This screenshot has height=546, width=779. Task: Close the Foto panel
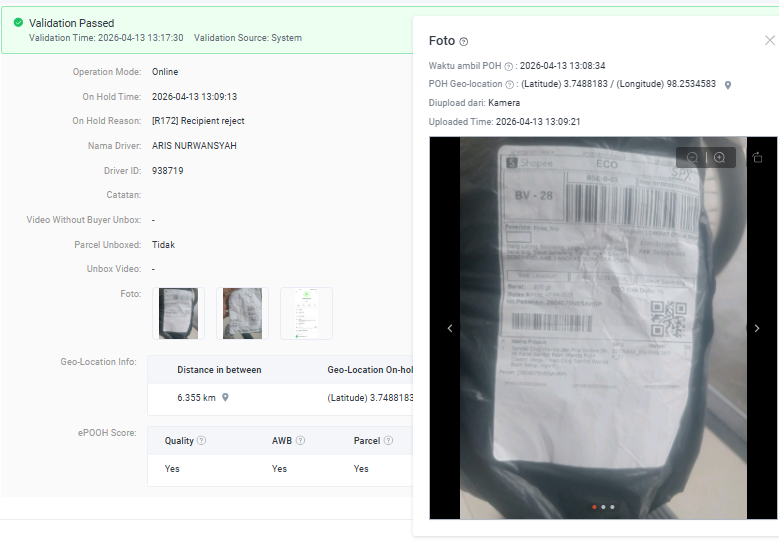[x=770, y=40]
